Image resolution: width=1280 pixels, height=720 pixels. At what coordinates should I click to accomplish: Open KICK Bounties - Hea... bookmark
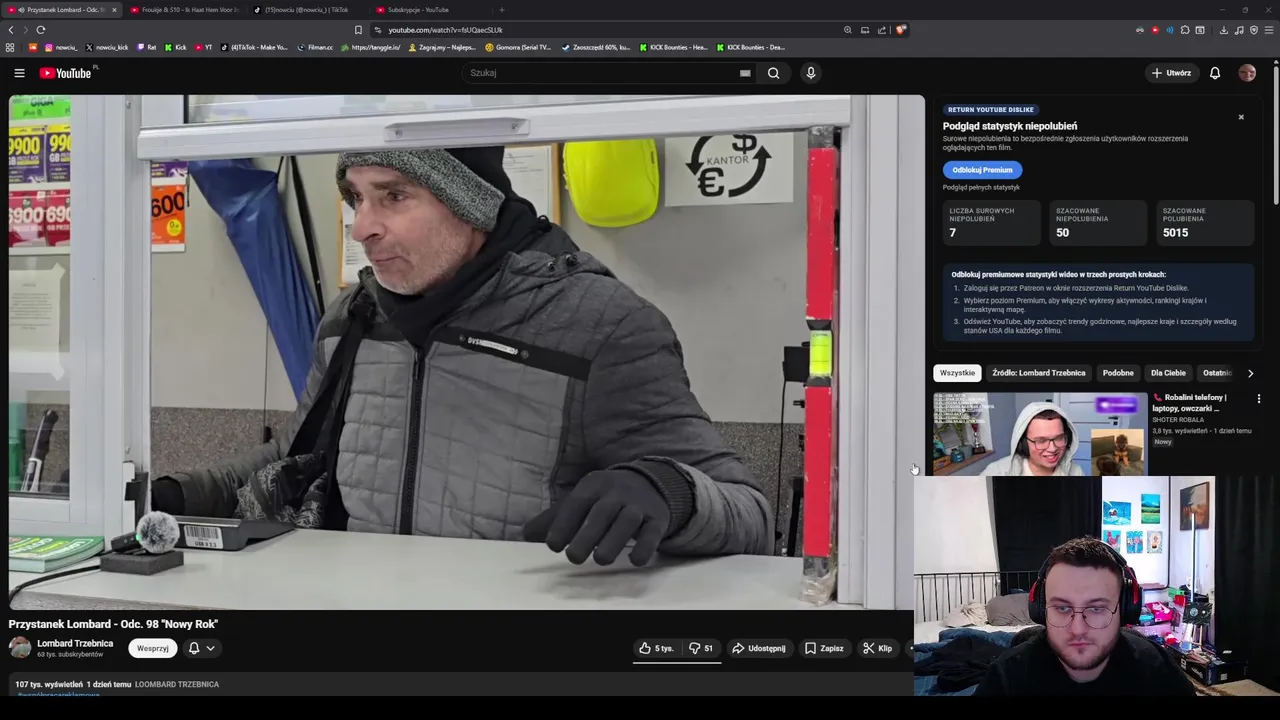tap(673, 47)
